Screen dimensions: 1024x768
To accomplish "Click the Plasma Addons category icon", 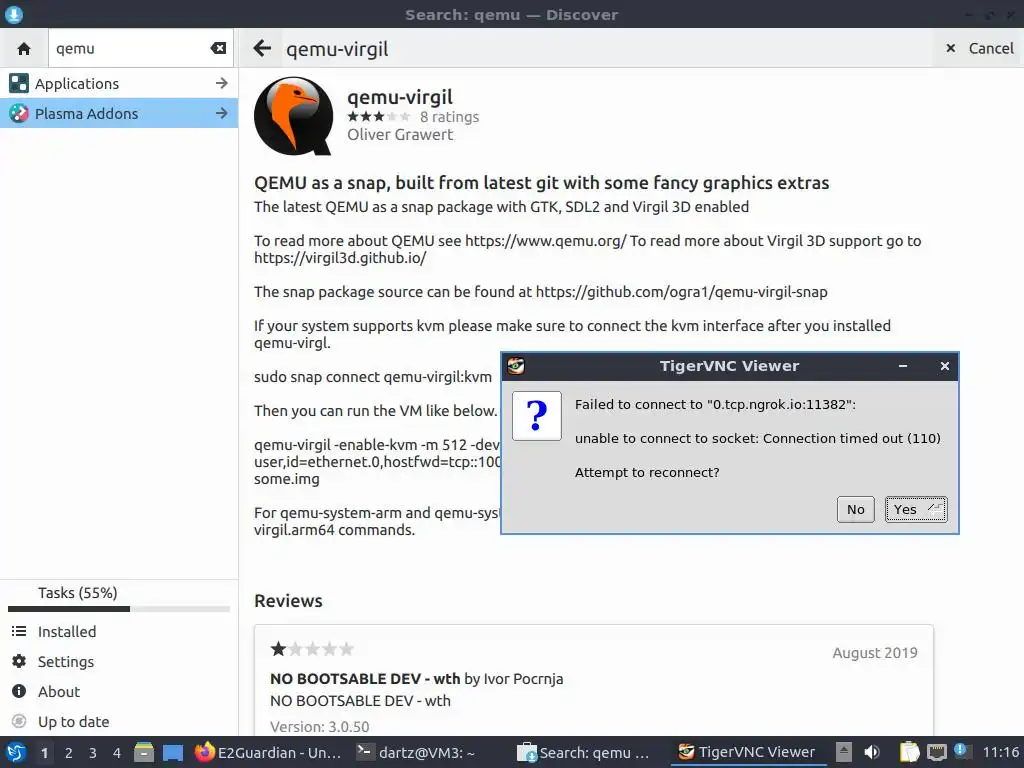I will click(19, 114).
